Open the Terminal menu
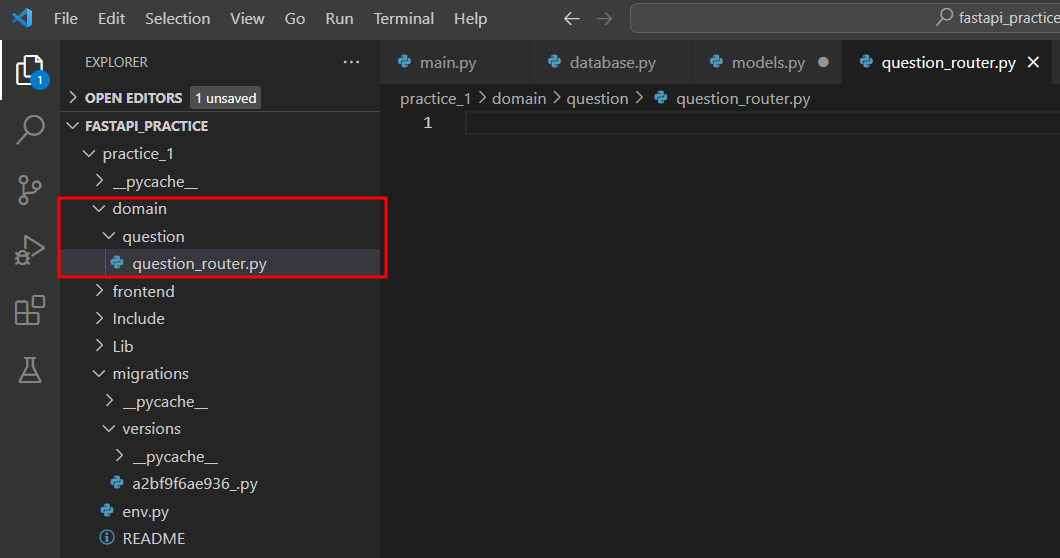1060x558 pixels. coord(404,18)
